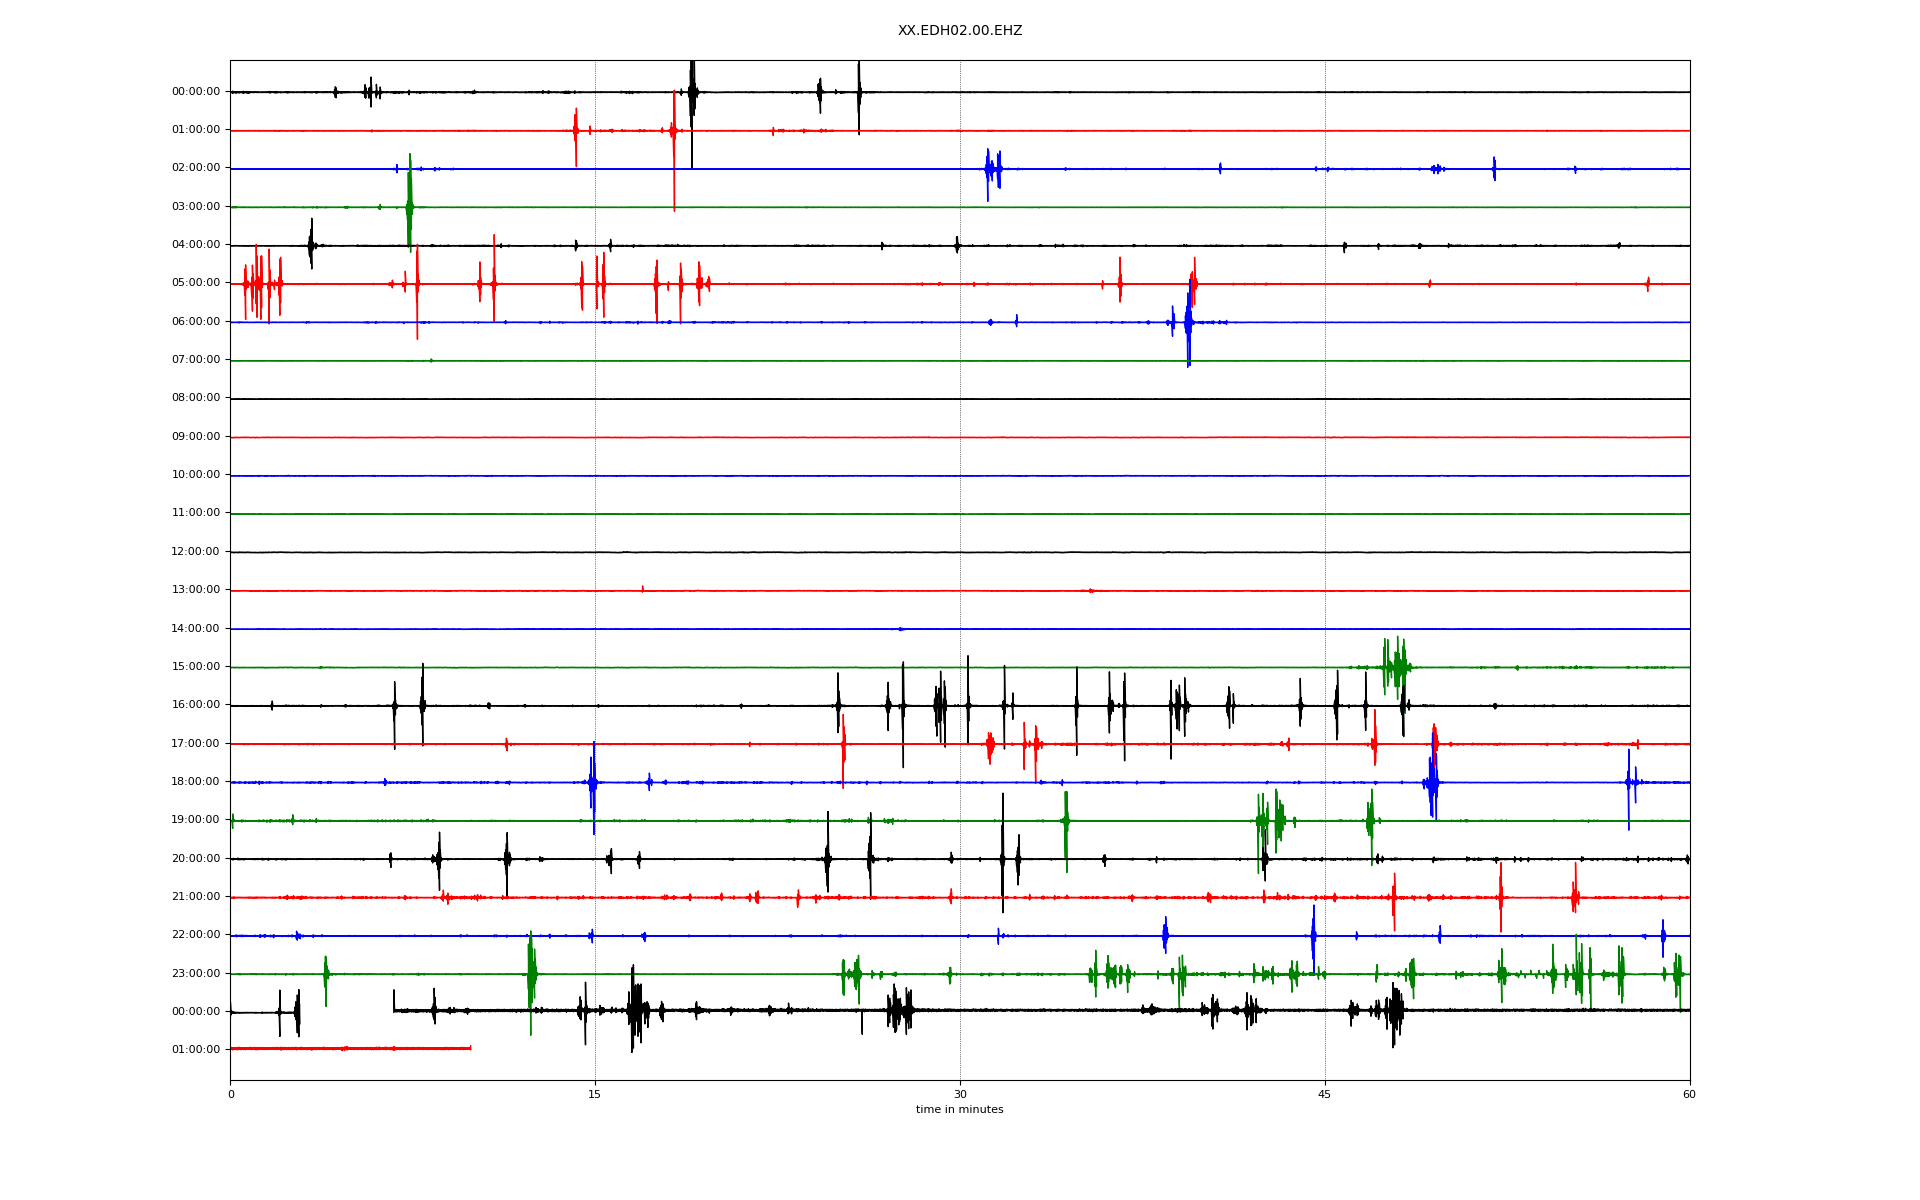This screenshot has width=1920, height=1200.
Task: Click the 08:00:00 time label
Action: click(196, 398)
